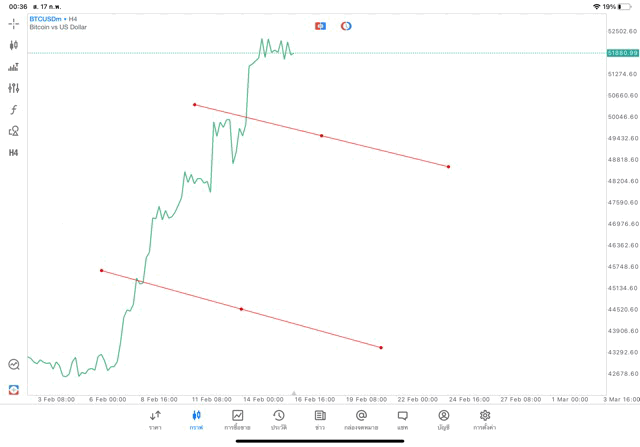The image size is (640, 447).
Task: Open the function (f) indicators icon
Action: point(14,110)
